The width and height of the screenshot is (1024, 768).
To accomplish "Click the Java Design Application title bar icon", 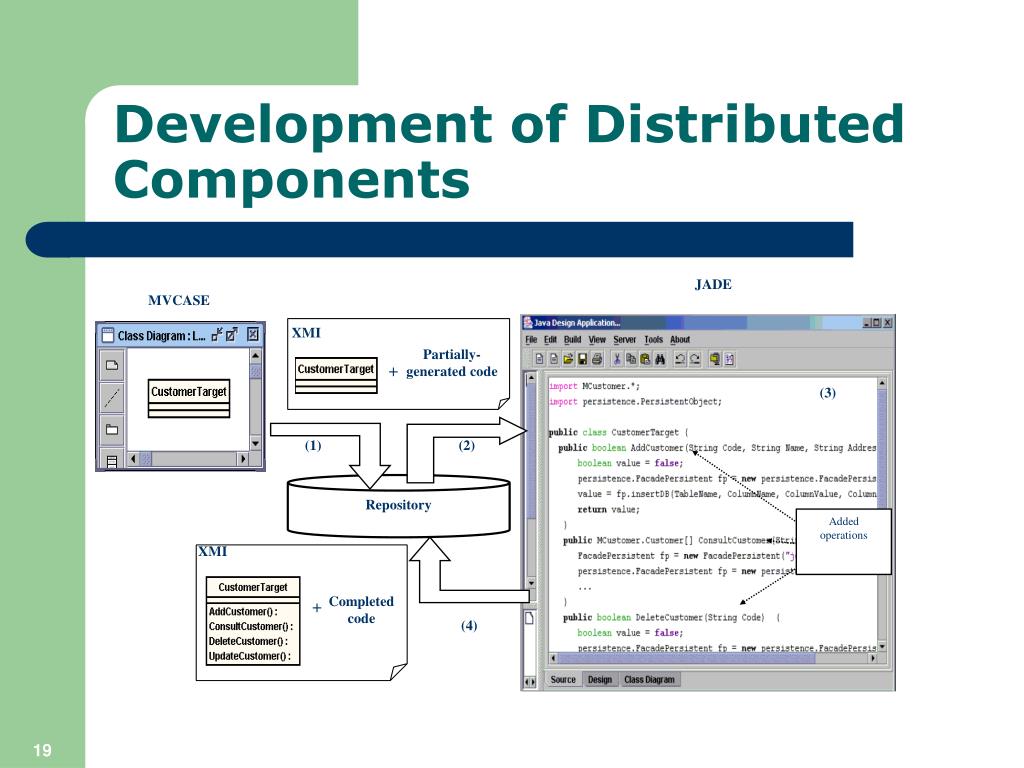I will [528, 322].
